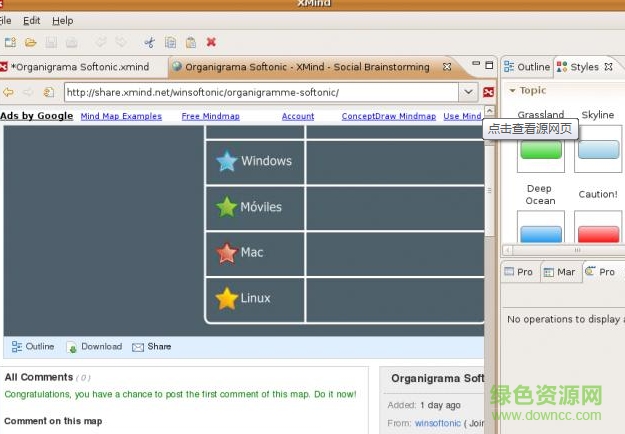Click the Outline button below the map
This screenshot has height=434, width=625.
[33, 347]
